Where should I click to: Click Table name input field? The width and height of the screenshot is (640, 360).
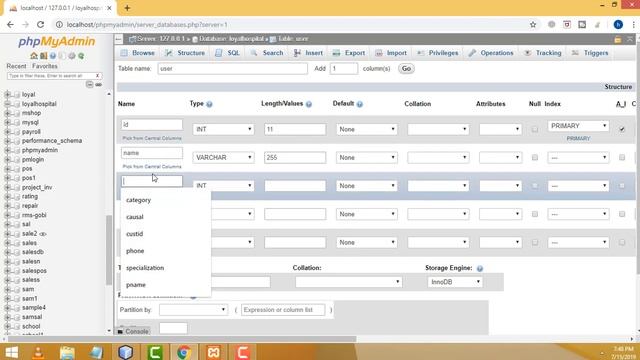(x=233, y=69)
